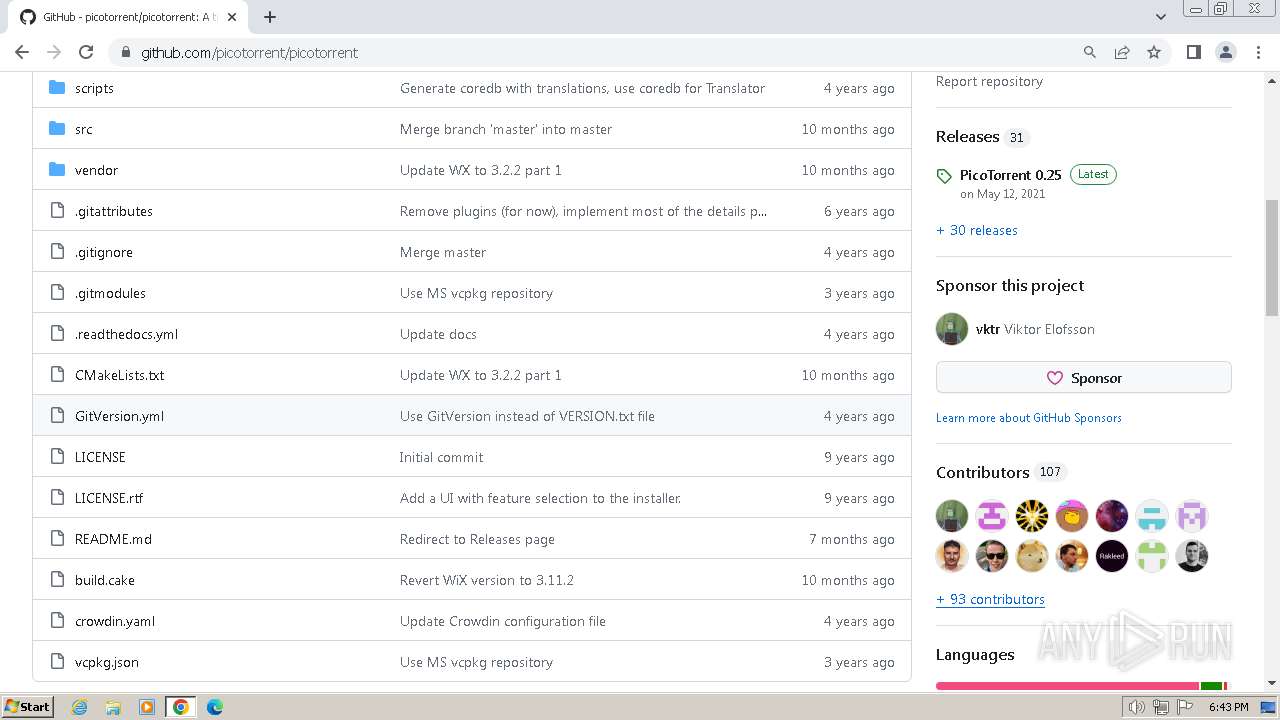Open the Rakleed contributor avatar
The height and width of the screenshot is (720, 1280).
[1112, 556]
